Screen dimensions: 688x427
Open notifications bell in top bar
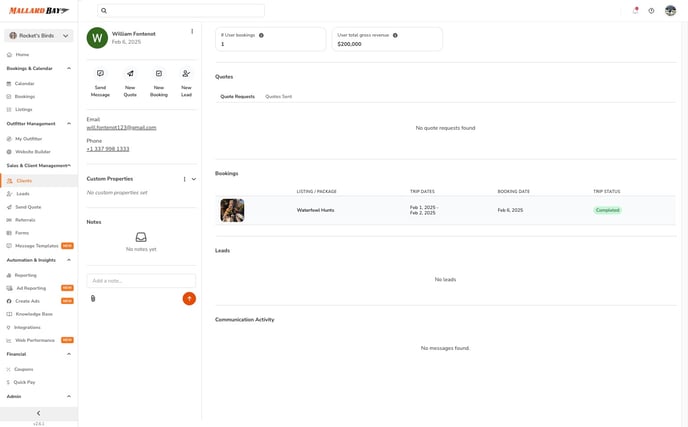(x=635, y=11)
